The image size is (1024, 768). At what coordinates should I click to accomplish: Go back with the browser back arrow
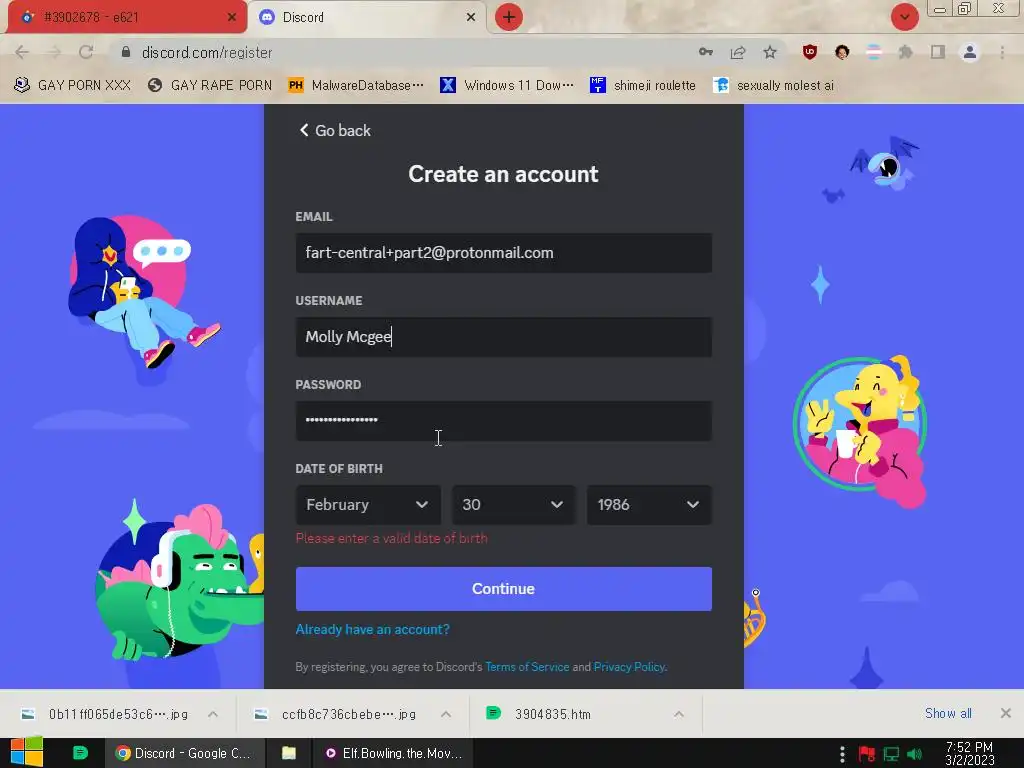pyautogui.click(x=22, y=52)
